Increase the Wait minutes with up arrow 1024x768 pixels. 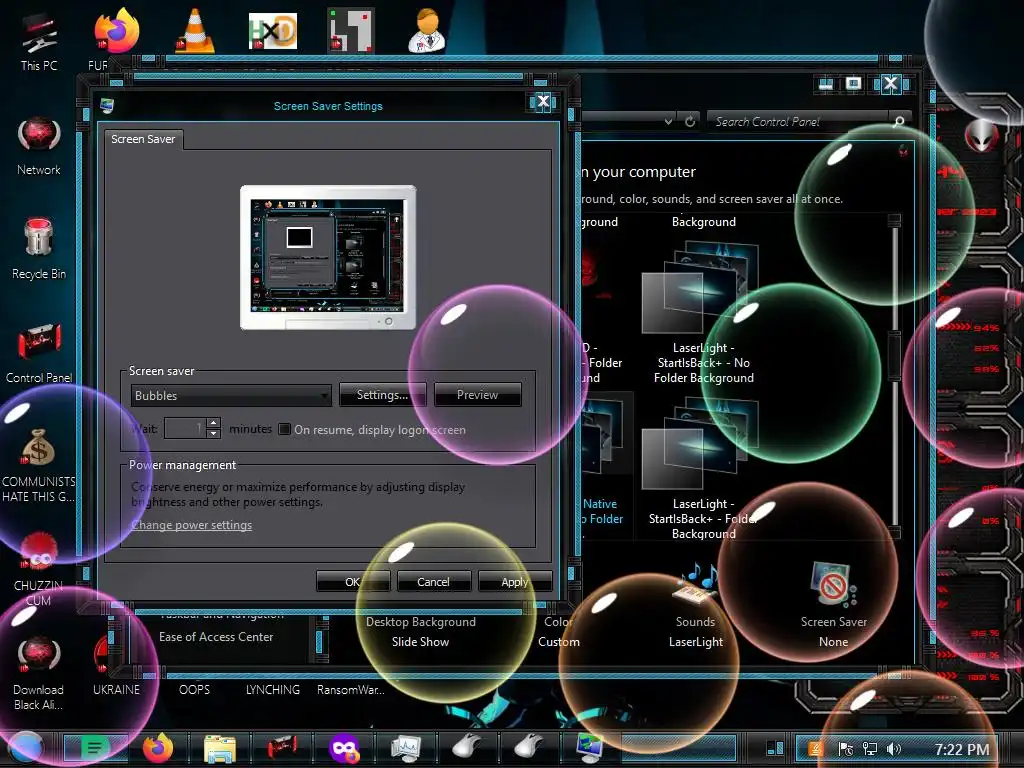pyautogui.click(x=213, y=423)
